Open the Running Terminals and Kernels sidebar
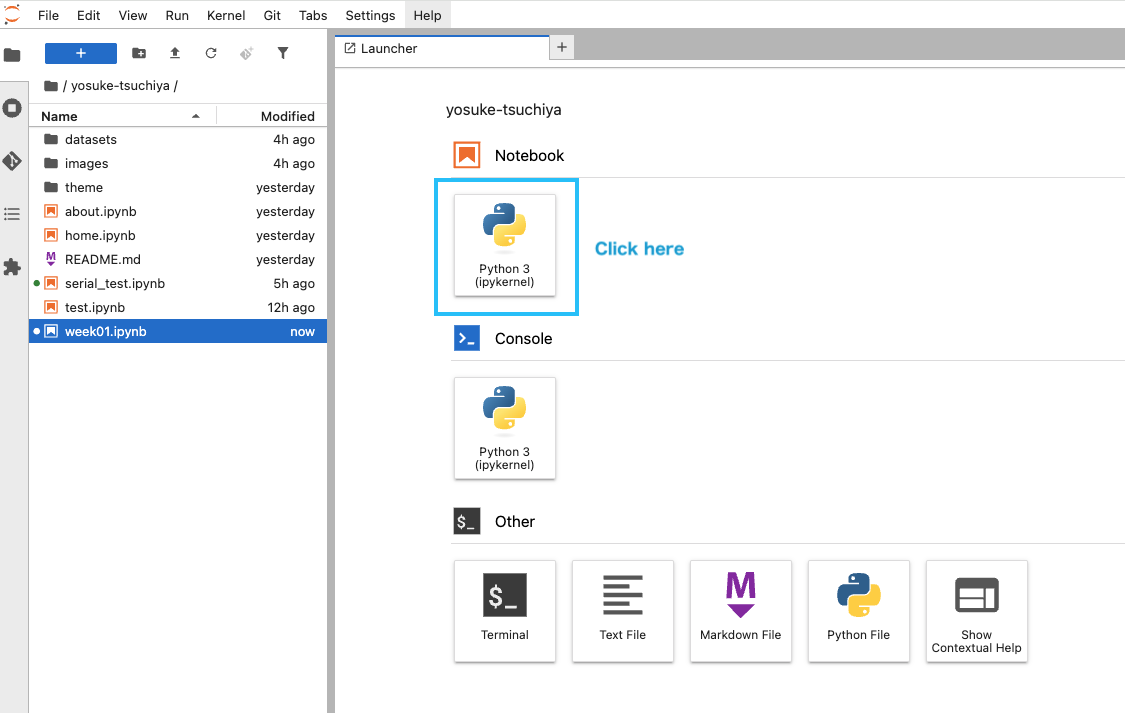The width and height of the screenshot is (1125, 713). (x=12, y=108)
